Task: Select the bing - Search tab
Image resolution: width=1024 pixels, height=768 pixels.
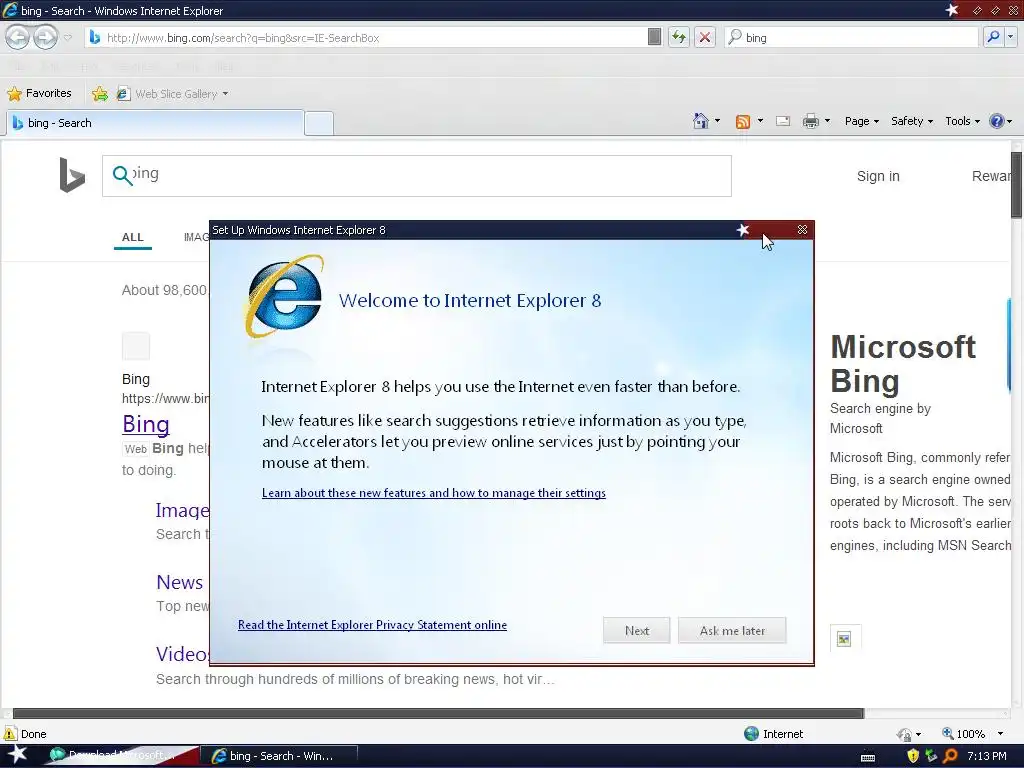Action: coord(155,123)
